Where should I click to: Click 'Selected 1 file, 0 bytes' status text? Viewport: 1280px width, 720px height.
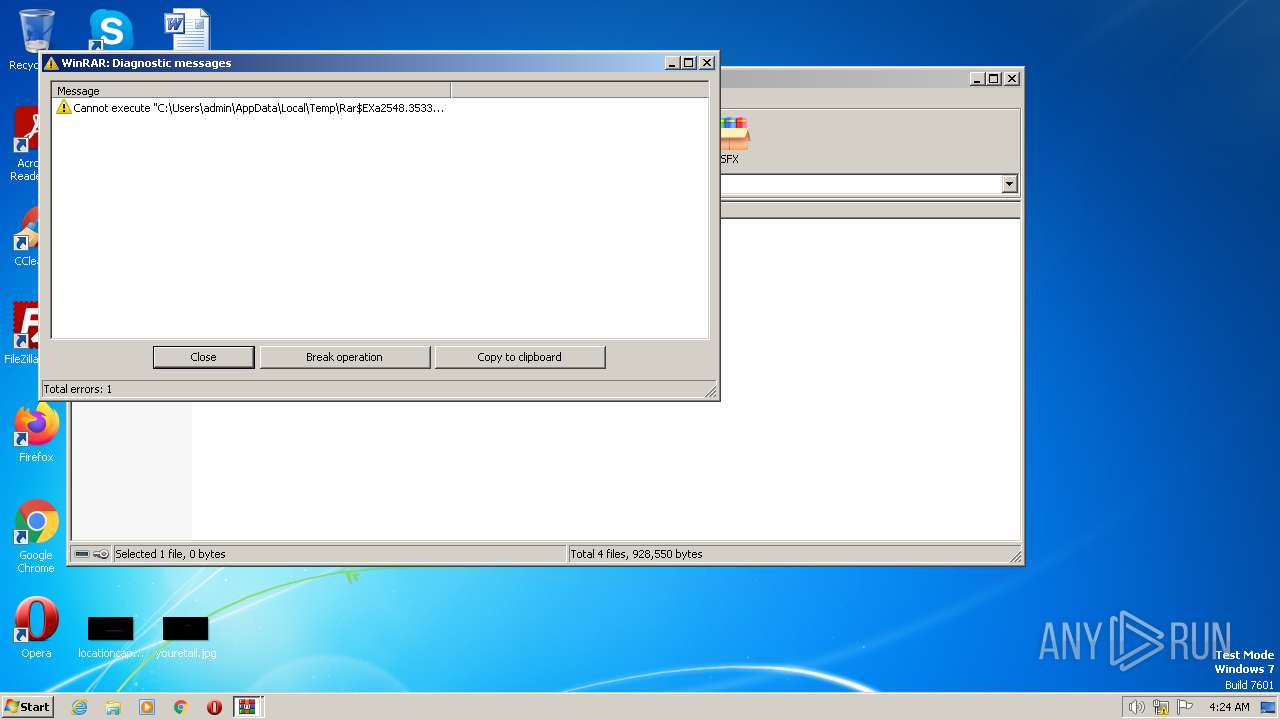[170, 554]
